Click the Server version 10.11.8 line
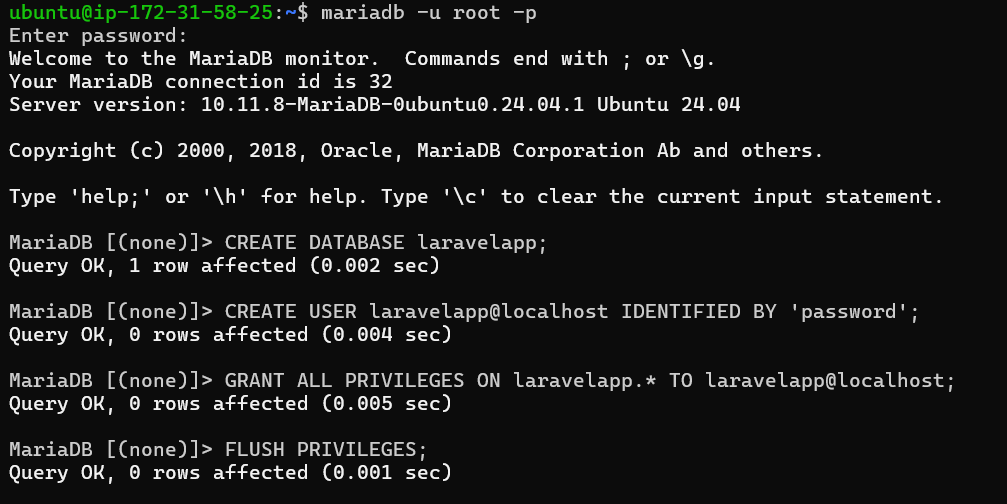The height and width of the screenshot is (504, 1007). pyautogui.click(x=374, y=105)
